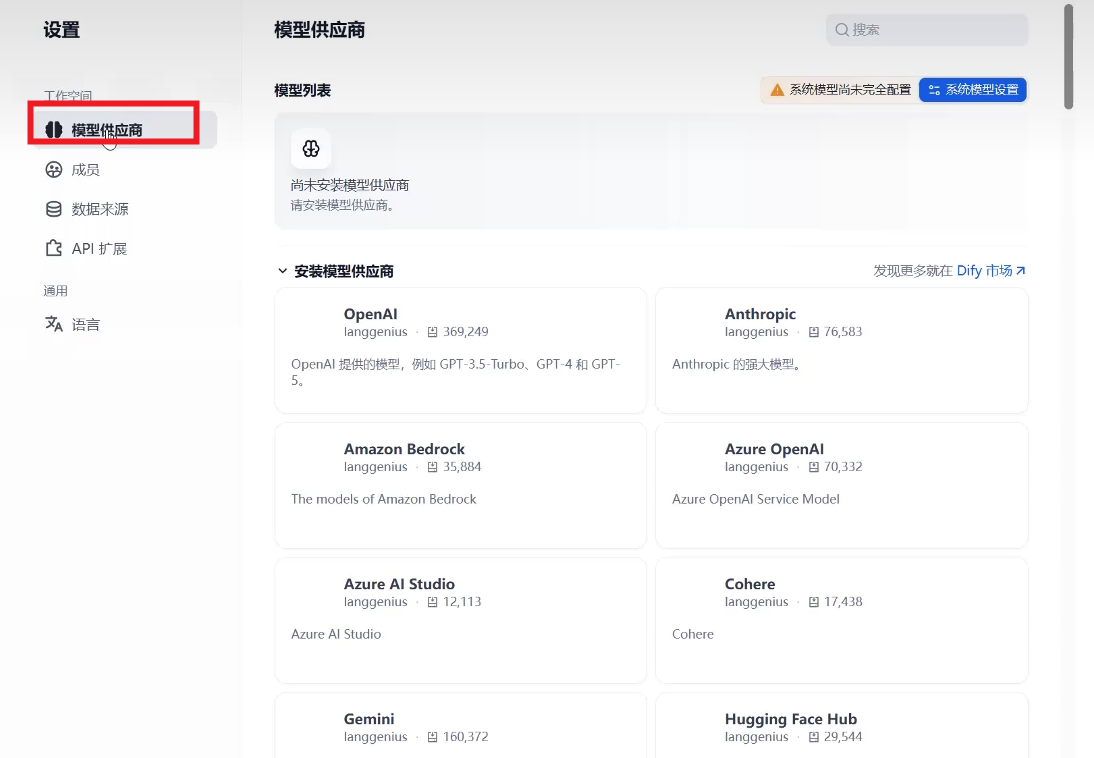Focus the 搜索 search field
This screenshot has width=1094, height=758.
click(x=927, y=29)
